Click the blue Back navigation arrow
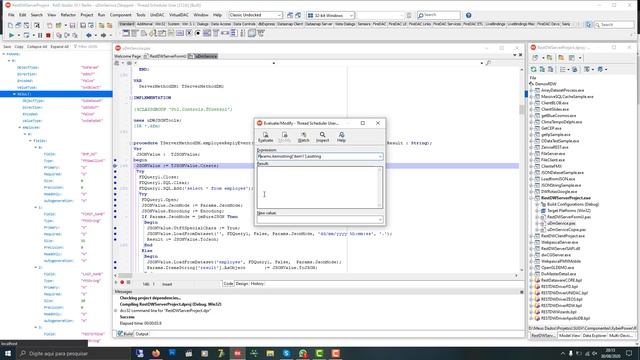 89,36
